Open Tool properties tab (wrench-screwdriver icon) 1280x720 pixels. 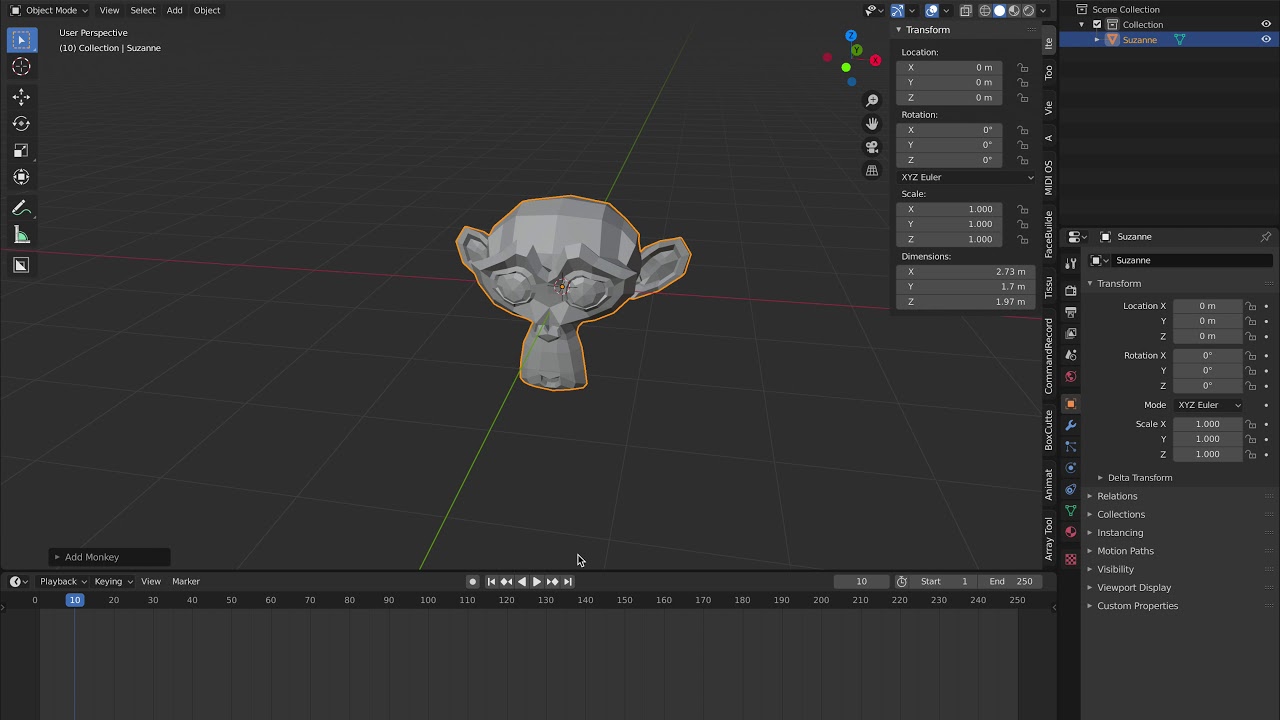click(1070, 262)
